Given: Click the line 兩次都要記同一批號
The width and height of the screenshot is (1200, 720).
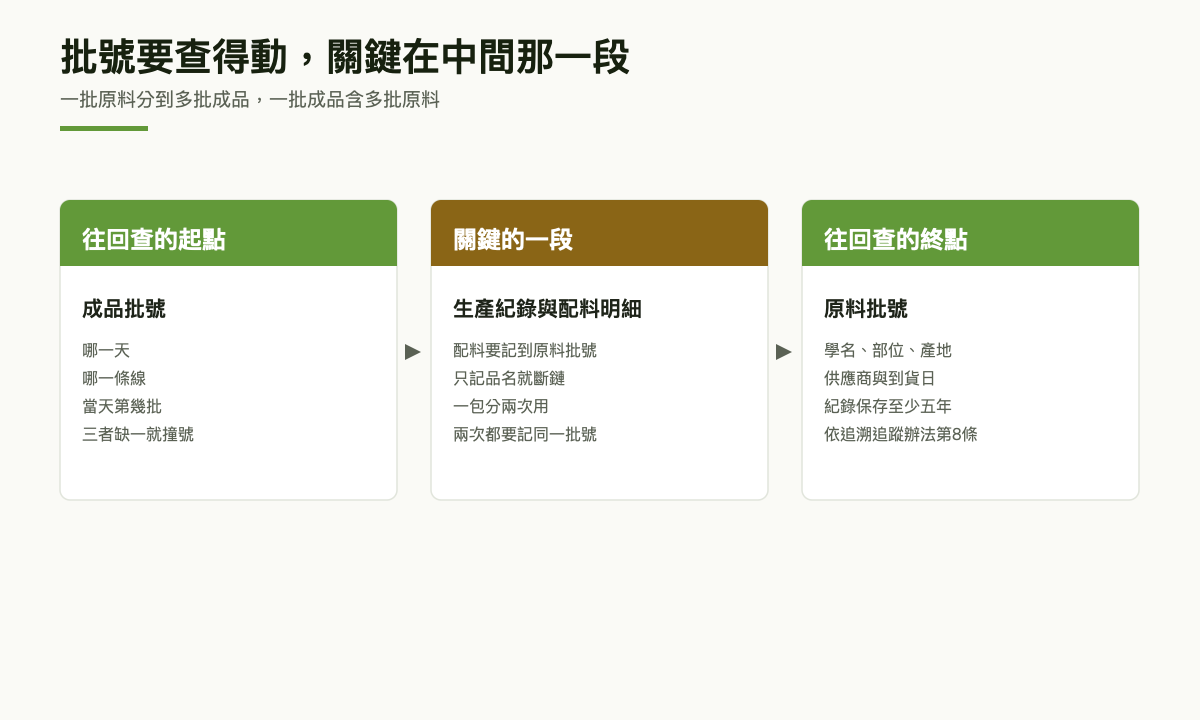Looking at the screenshot, I should tap(525, 434).
